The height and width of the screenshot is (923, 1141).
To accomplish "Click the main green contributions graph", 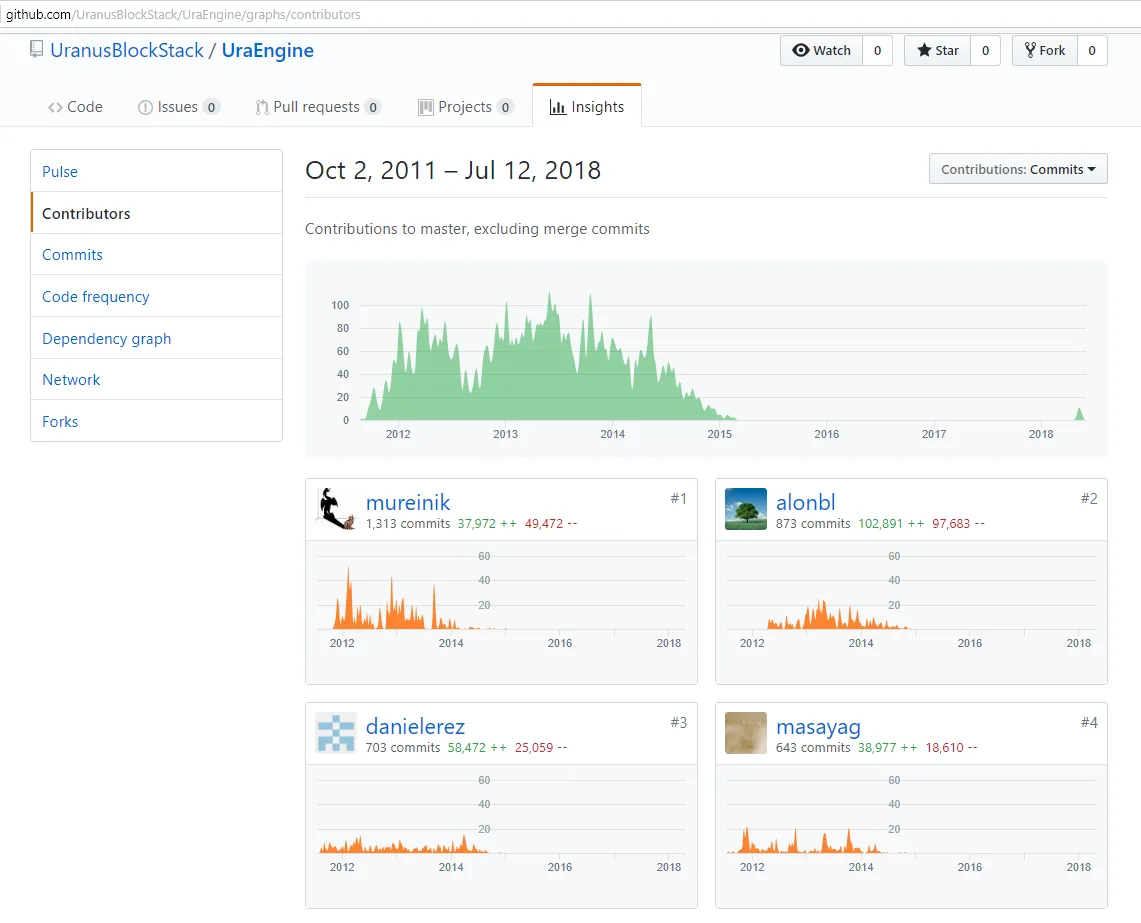I will pyautogui.click(x=707, y=359).
